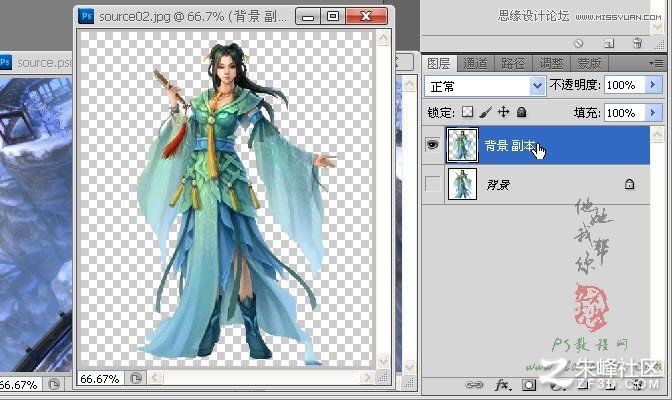Image resolution: width=672 pixels, height=400 pixels.
Task: Show the 背景 layer via its visibility box
Action: click(432, 184)
